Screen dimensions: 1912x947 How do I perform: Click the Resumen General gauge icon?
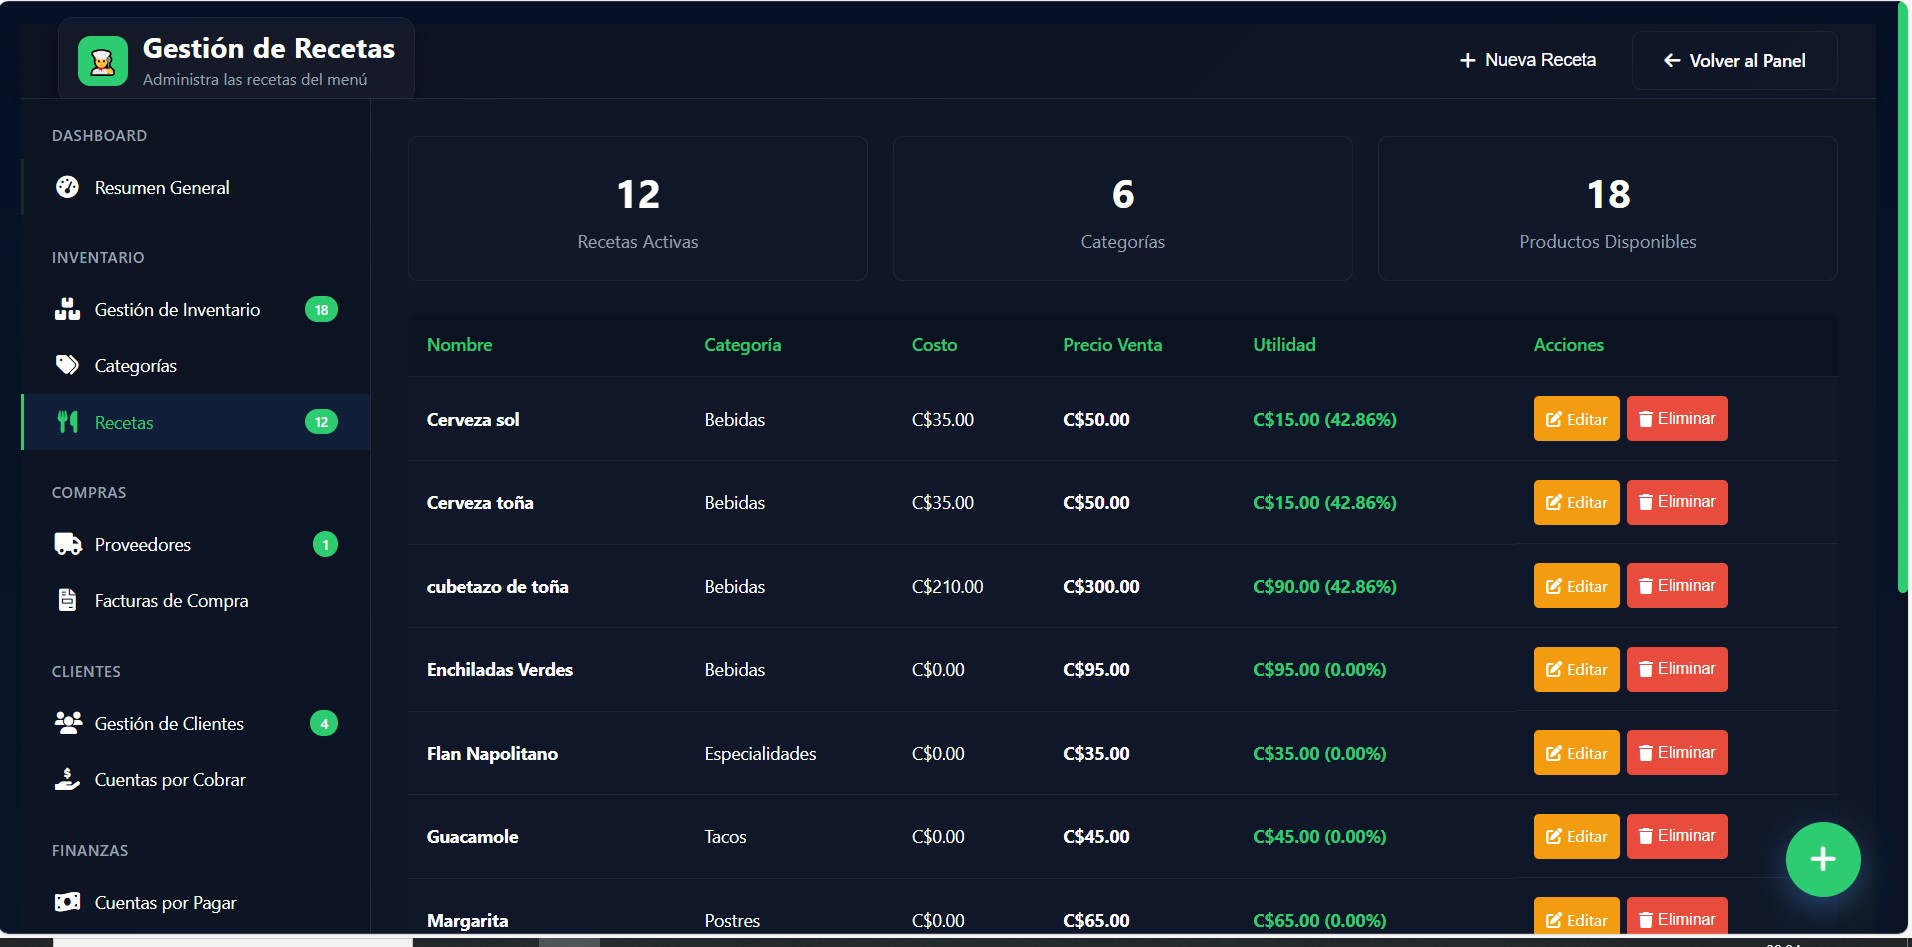[x=67, y=187]
